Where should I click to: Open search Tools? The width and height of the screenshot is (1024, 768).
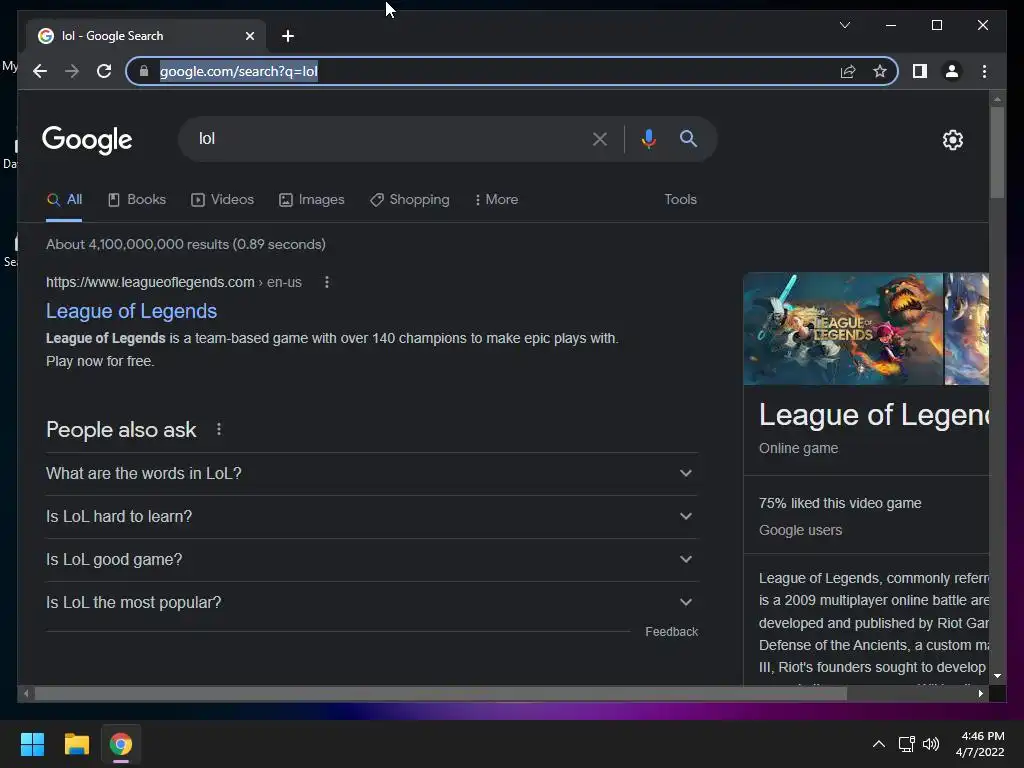pyautogui.click(x=680, y=200)
